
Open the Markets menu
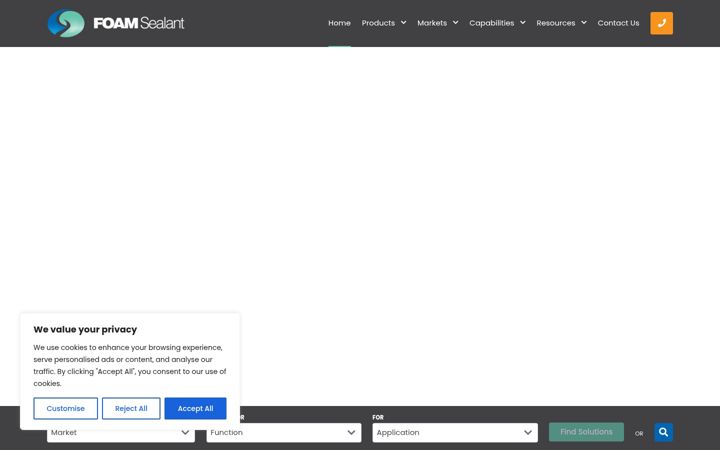(x=432, y=23)
